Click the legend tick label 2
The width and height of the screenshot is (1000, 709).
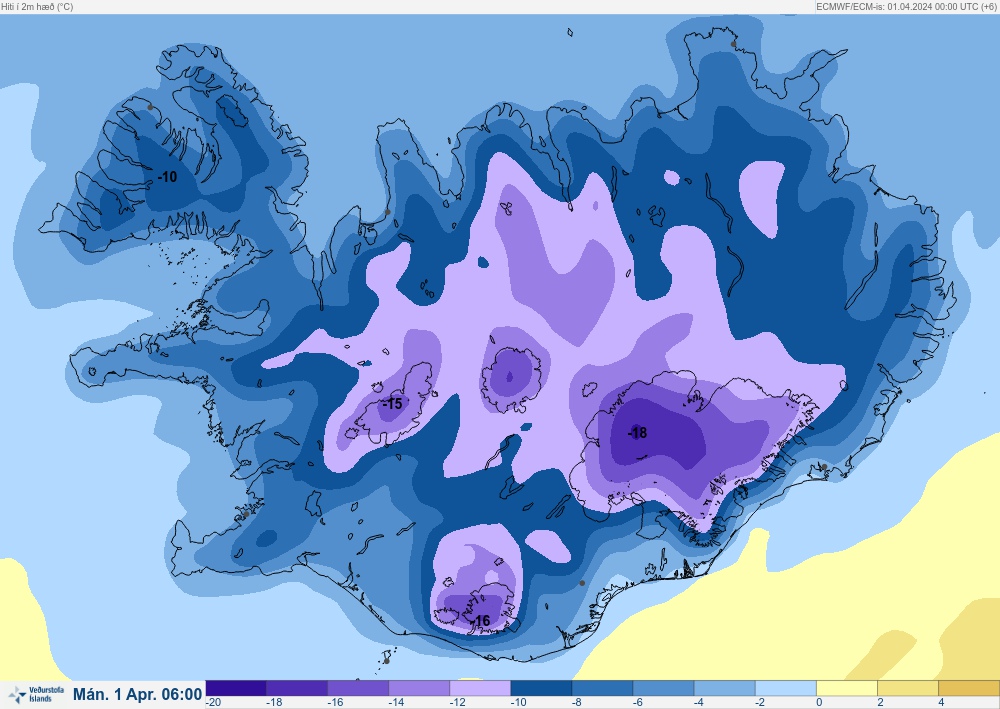[x=881, y=703]
